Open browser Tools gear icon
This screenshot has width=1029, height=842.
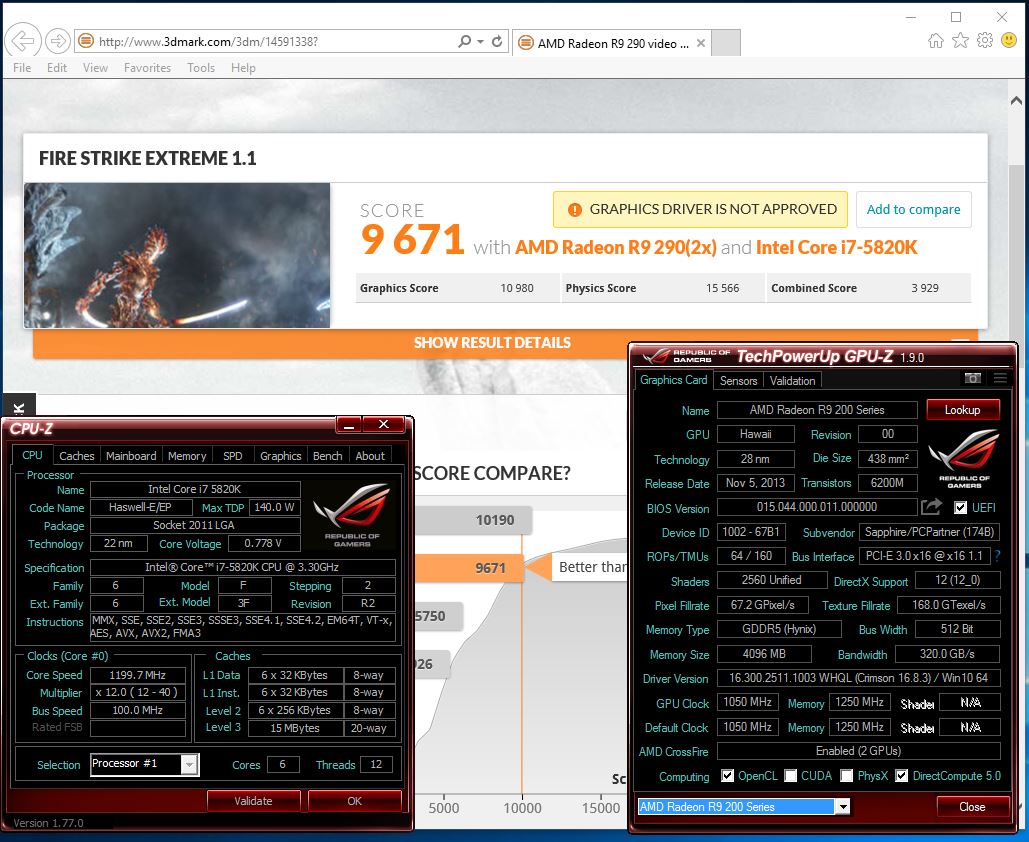[984, 41]
